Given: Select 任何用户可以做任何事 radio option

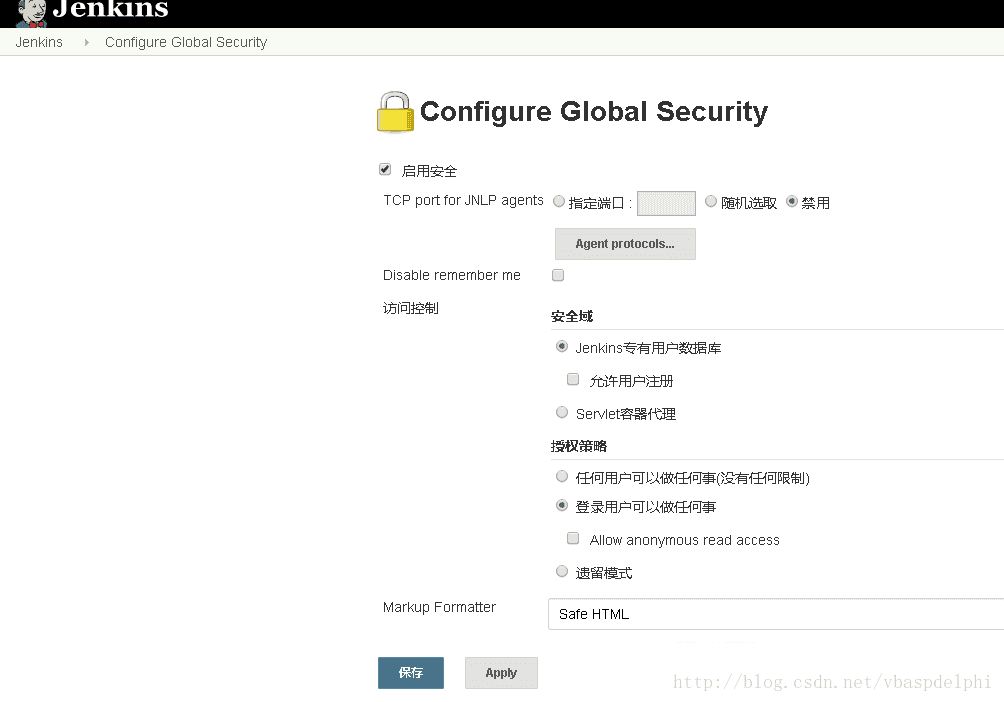Looking at the screenshot, I should [562, 477].
